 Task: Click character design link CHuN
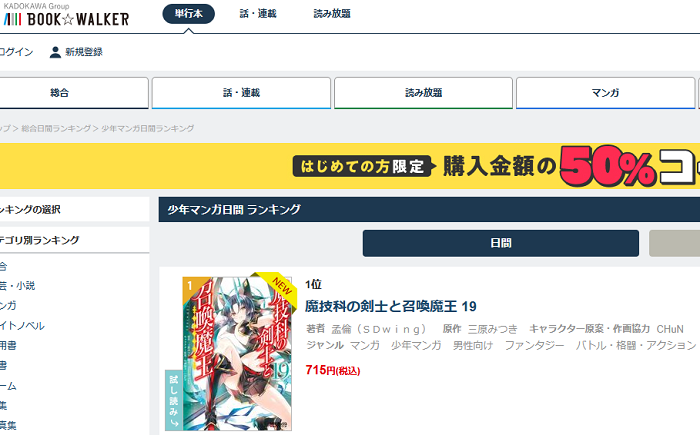point(670,329)
